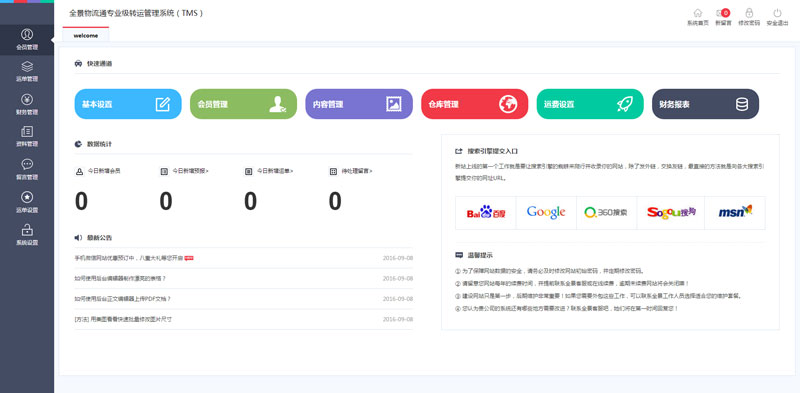Open 运单管理 in the left sidebar
Image resolution: width=800 pixels, height=393 pixels.
[27, 72]
